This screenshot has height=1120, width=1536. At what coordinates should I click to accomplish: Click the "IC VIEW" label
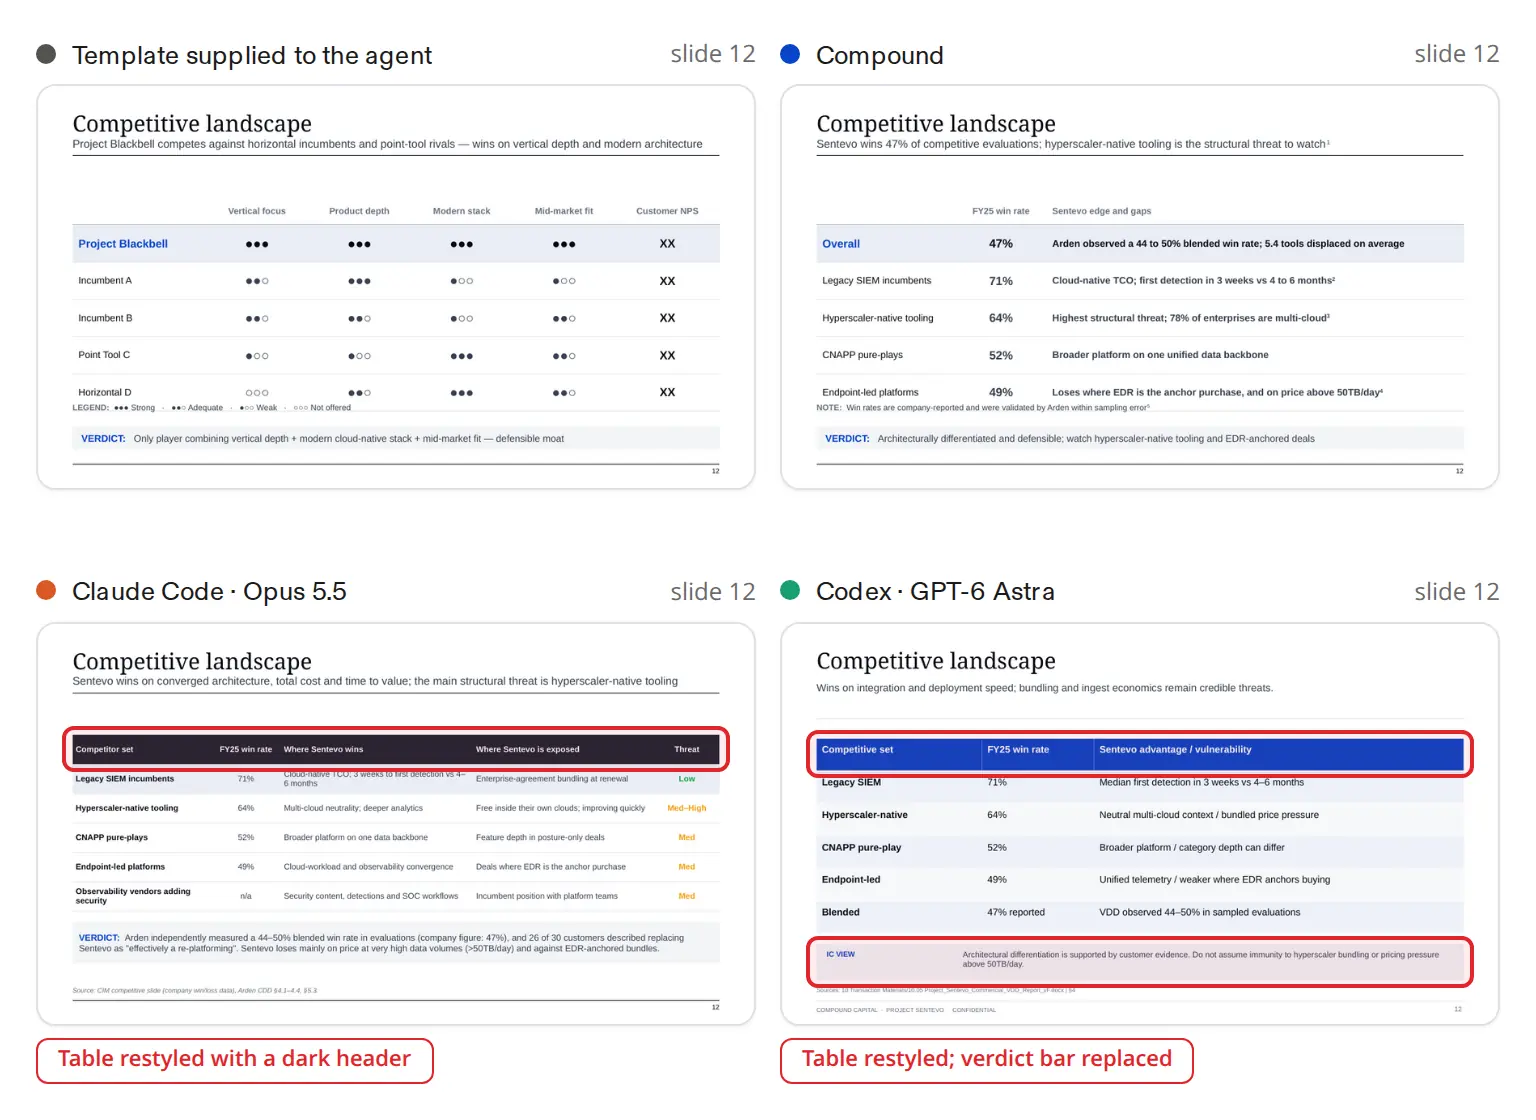(x=840, y=954)
